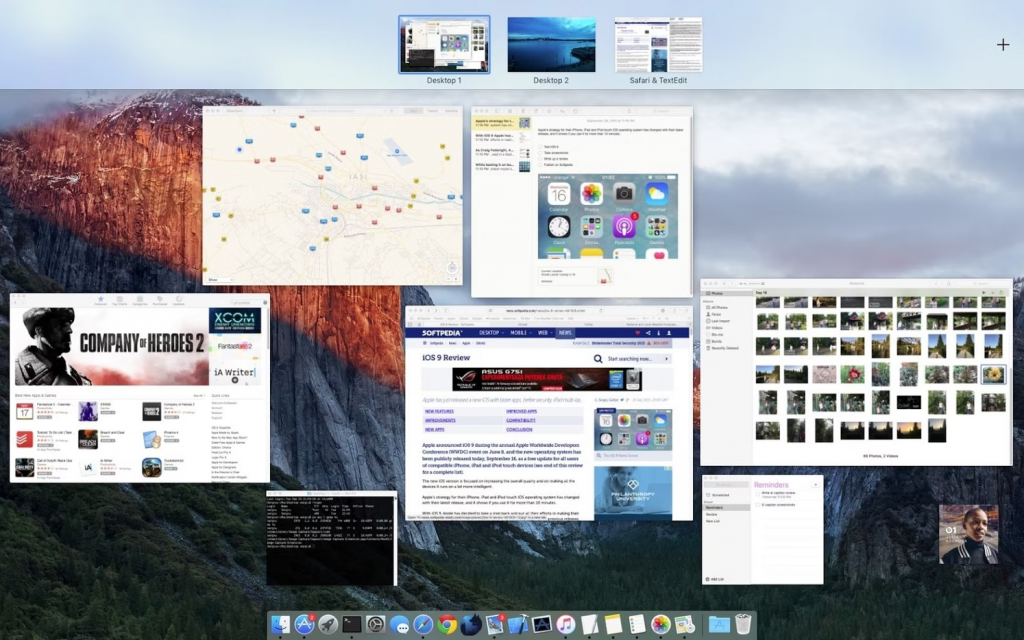Open the MOBILE dropdown on Softpedia

click(521, 333)
